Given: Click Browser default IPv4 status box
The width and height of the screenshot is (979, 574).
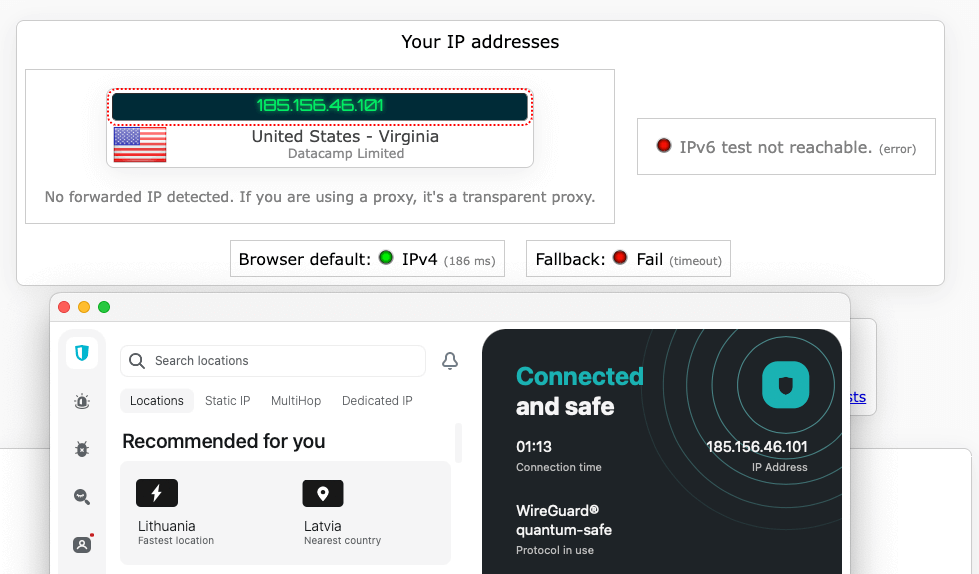Looking at the screenshot, I should [x=367, y=259].
